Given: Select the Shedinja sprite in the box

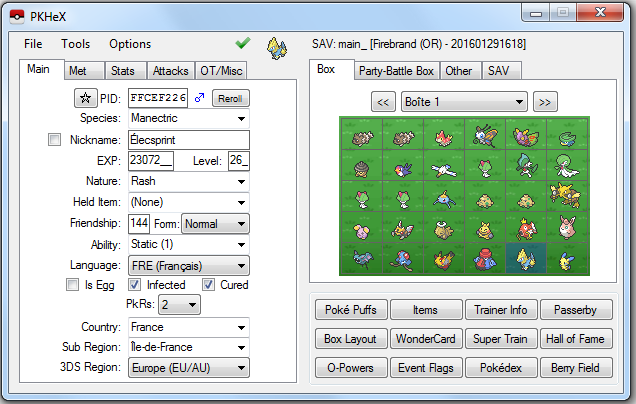Looking at the screenshot, I should click(x=444, y=230).
